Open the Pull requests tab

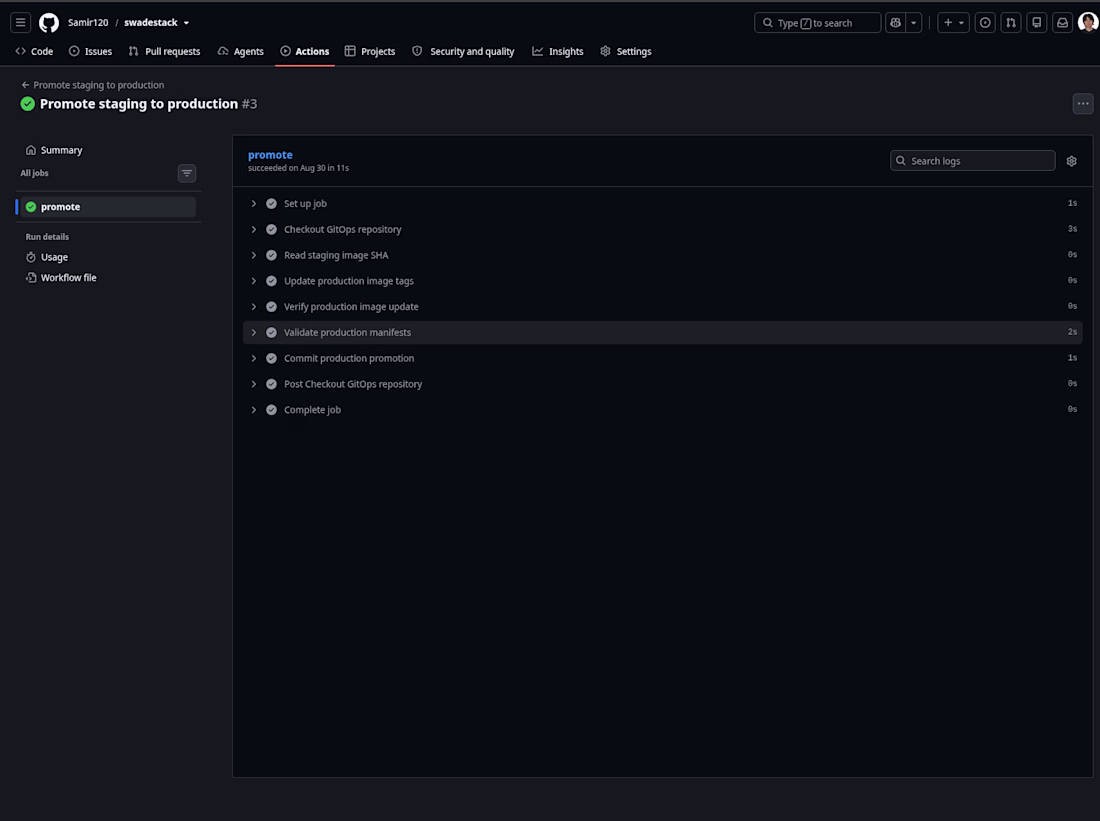coord(164,51)
